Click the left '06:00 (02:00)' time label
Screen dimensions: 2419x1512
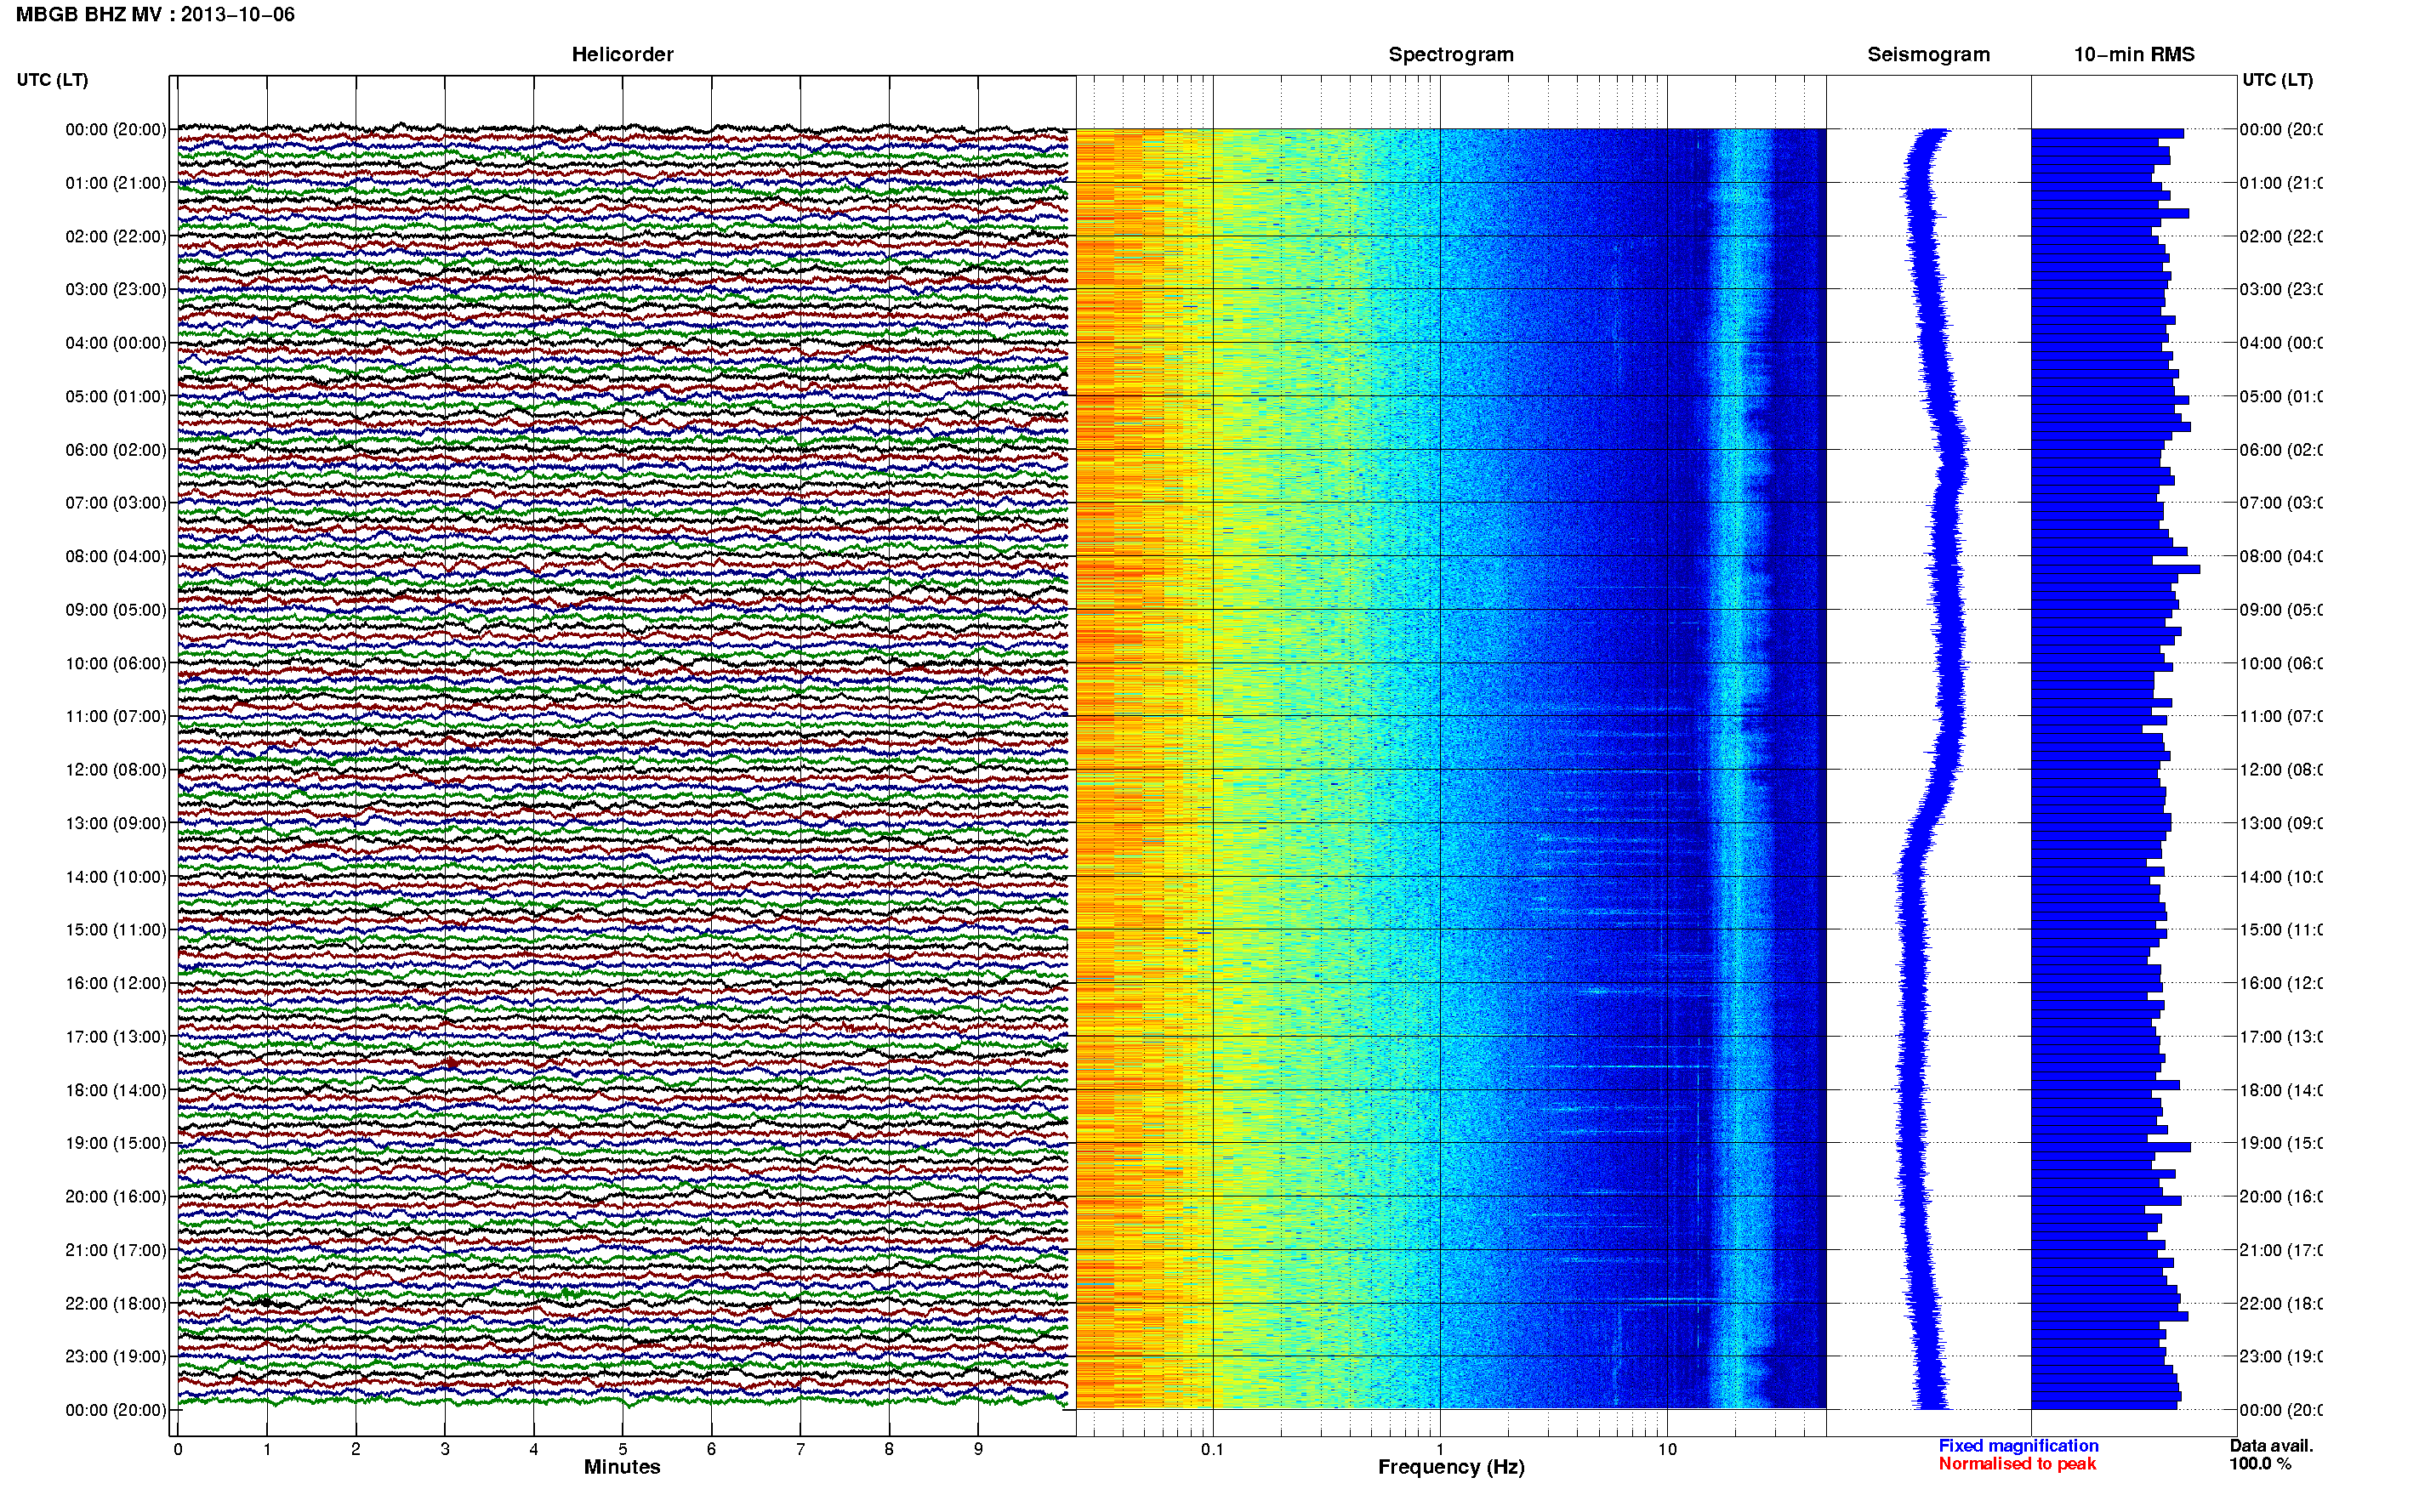pyautogui.click(x=116, y=450)
